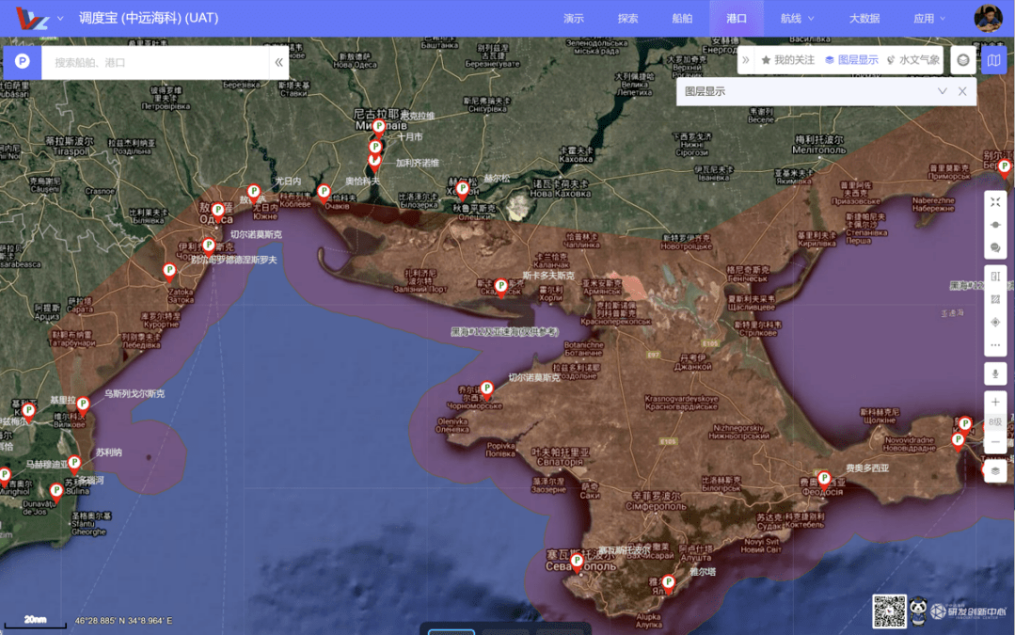Focus the 搜索船舶、港口 search field
This screenshot has height=636, width=1015.
pyautogui.click(x=155, y=62)
